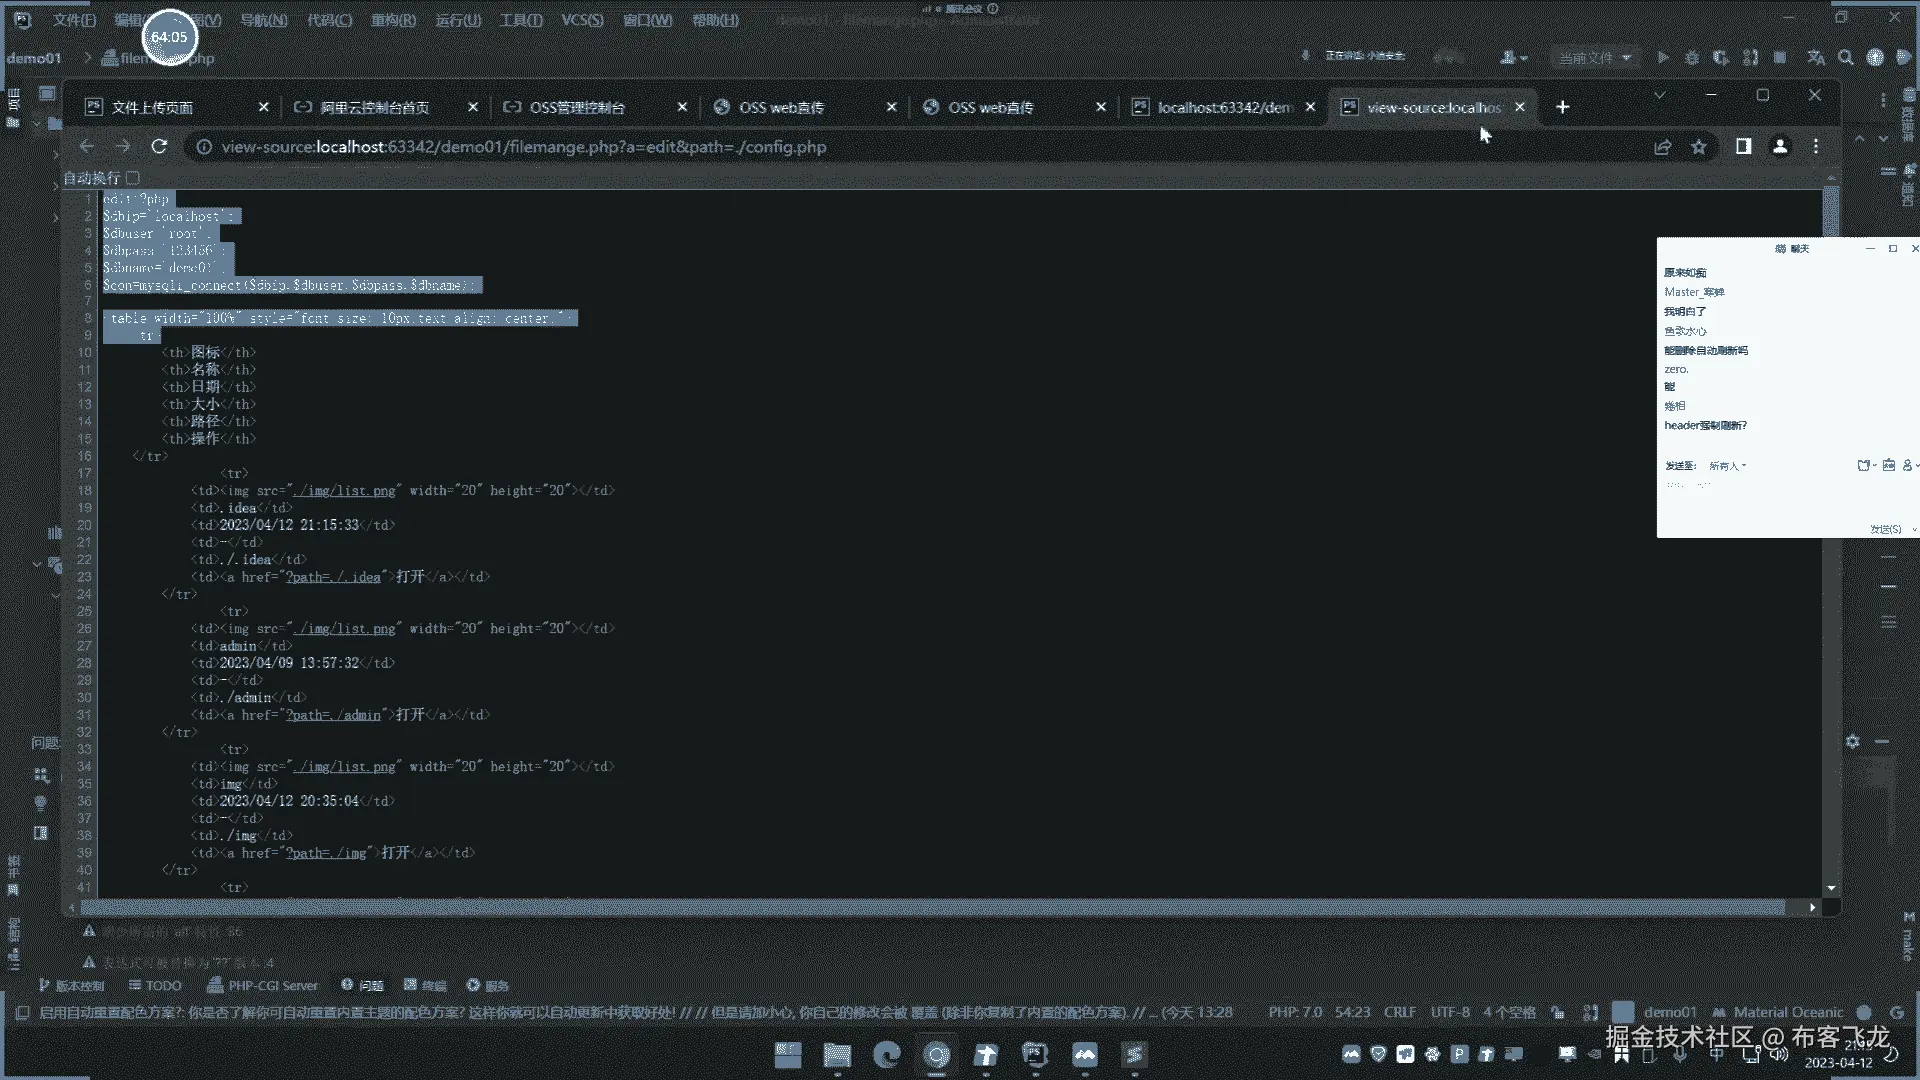Open Chrome three-dot menu
This screenshot has height=1080, width=1920.
(1816, 147)
